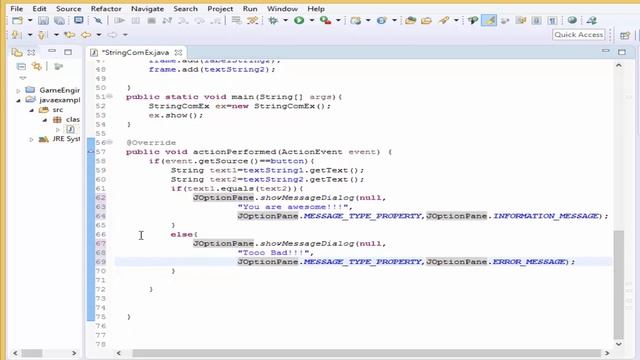Click the Step Return icon
Screen dimensions: 640x360
pyautogui.click(x=216, y=20)
